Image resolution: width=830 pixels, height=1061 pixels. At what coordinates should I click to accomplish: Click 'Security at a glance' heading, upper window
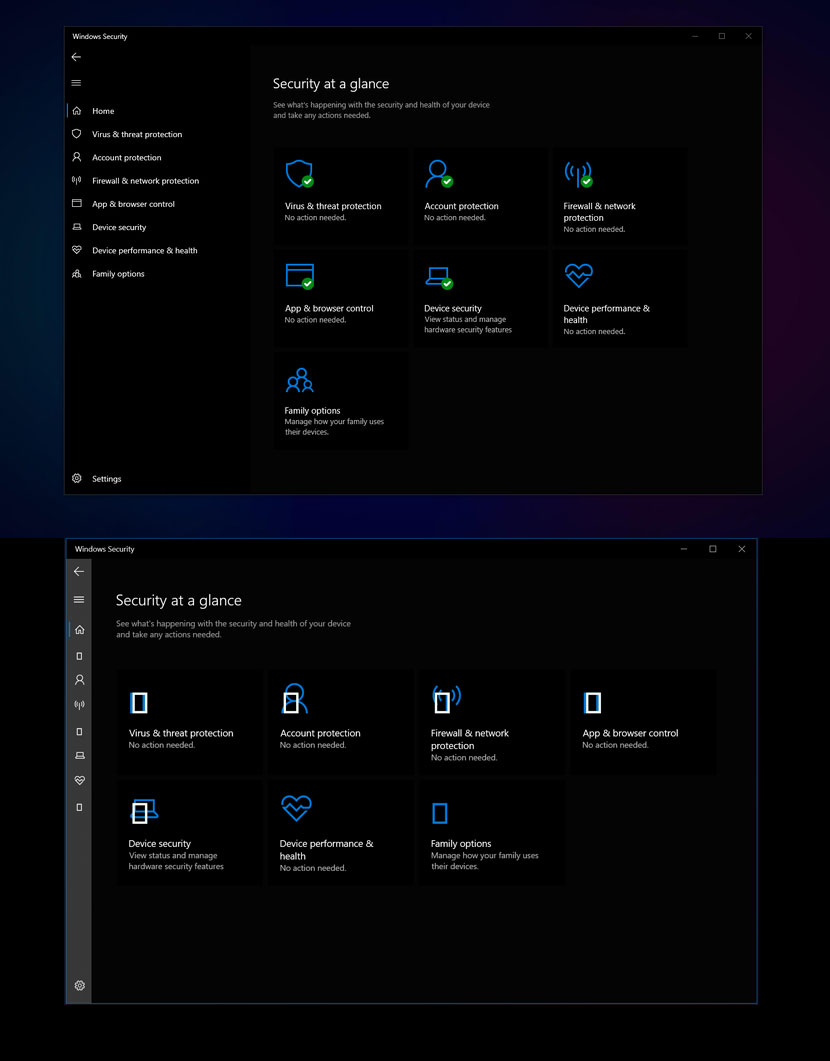331,84
